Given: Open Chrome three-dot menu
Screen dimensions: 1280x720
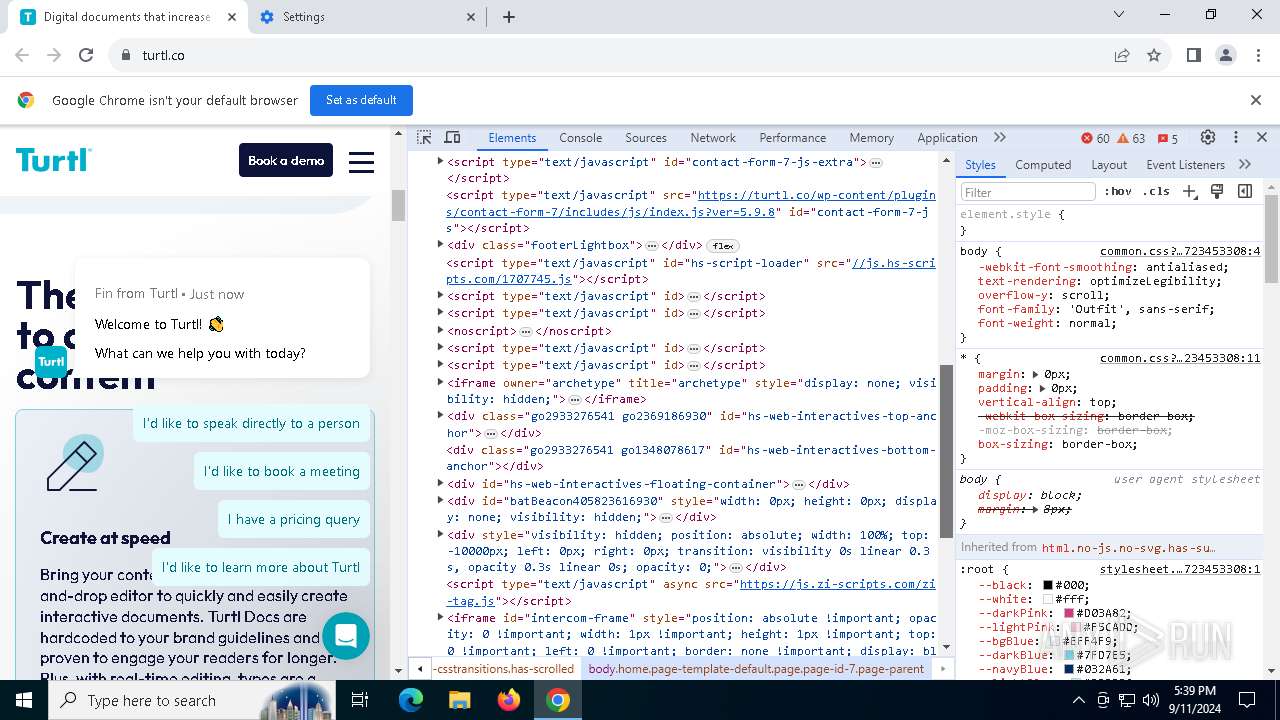Looking at the screenshot, I should pos(1257,56).
